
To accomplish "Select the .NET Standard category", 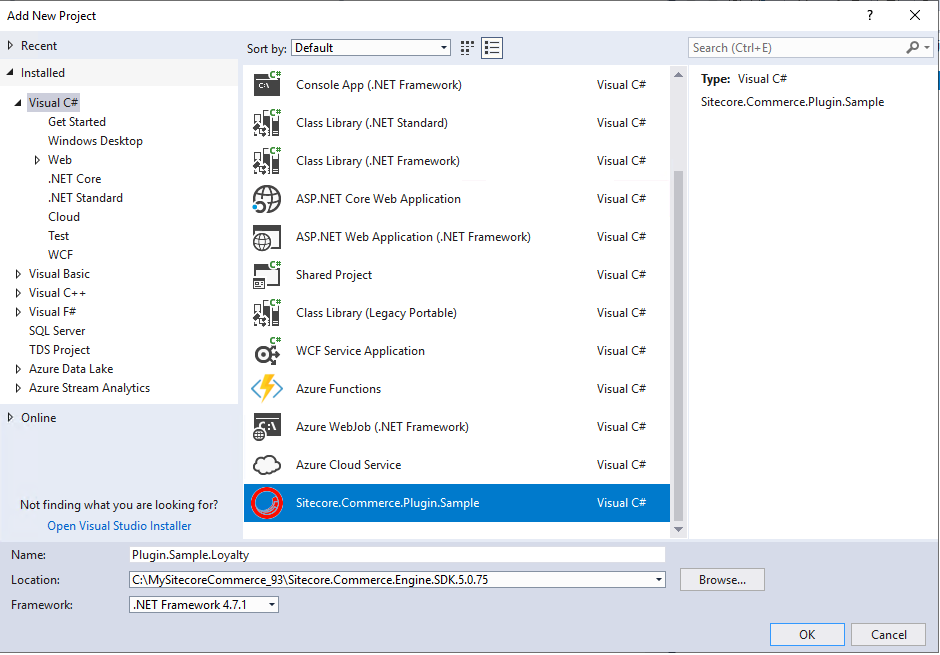I will point(85,198).
